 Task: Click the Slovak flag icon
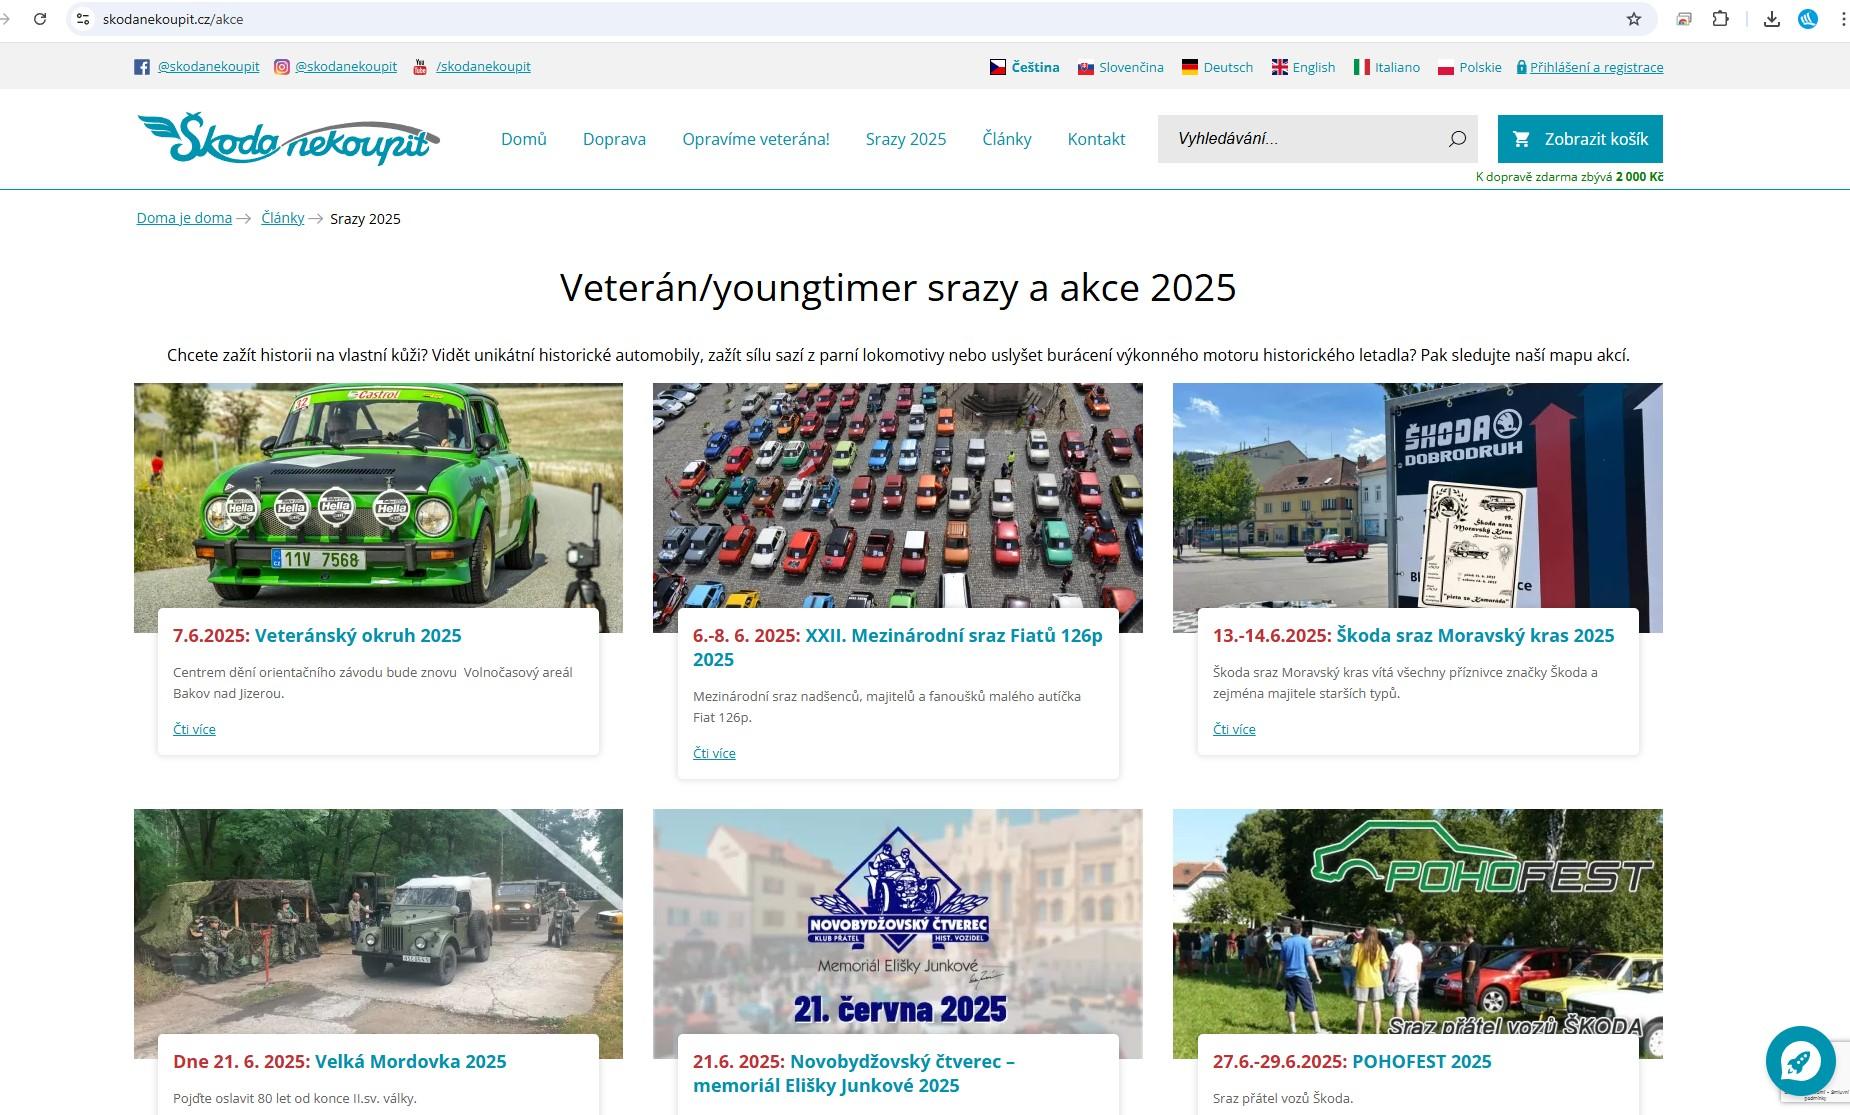(1085, 68)
